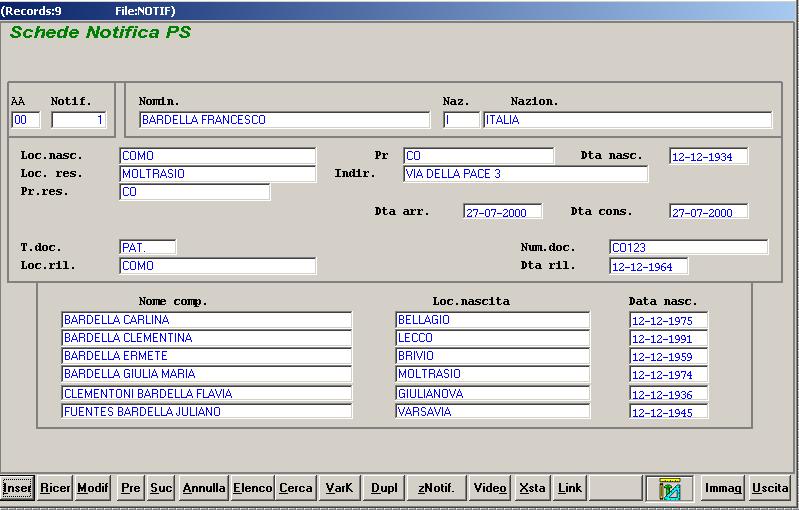
Task: Click the zNotif. button
Action: (436, 488)
